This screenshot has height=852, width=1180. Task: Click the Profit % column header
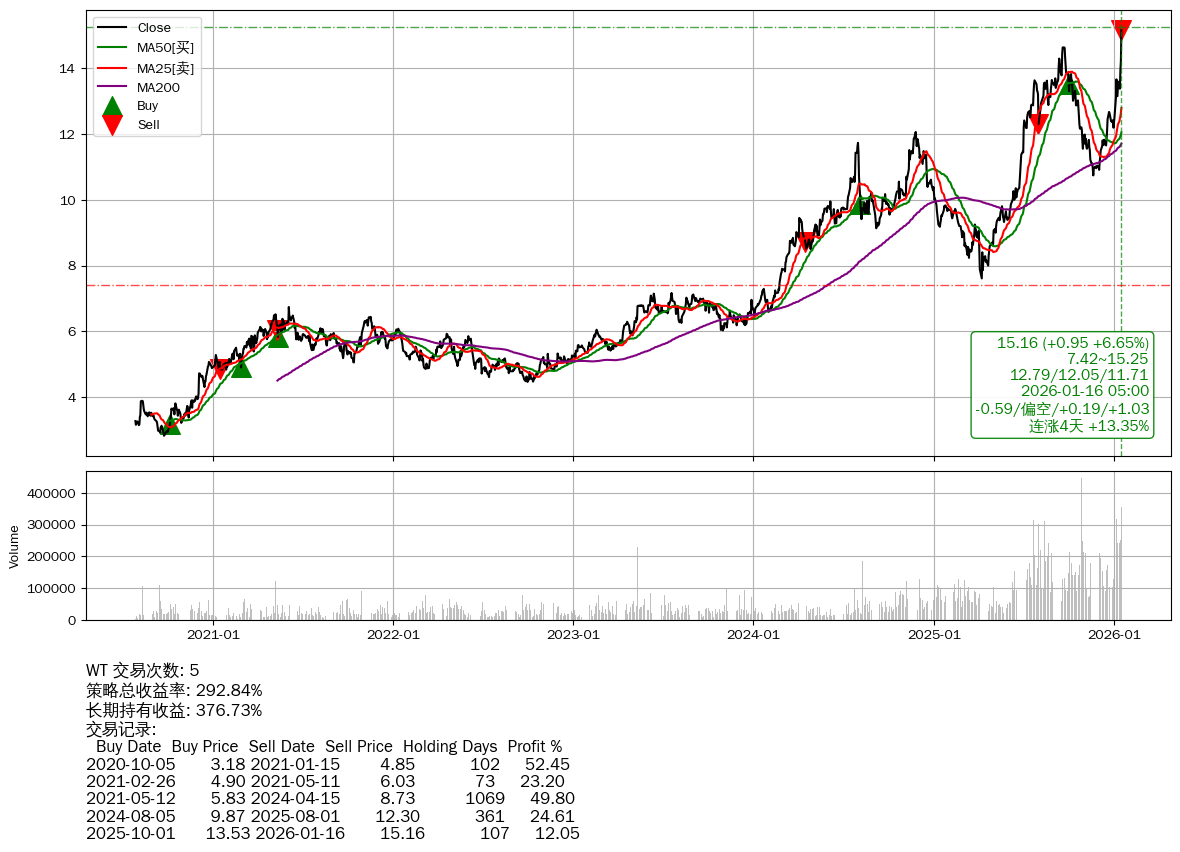point(534,746)
